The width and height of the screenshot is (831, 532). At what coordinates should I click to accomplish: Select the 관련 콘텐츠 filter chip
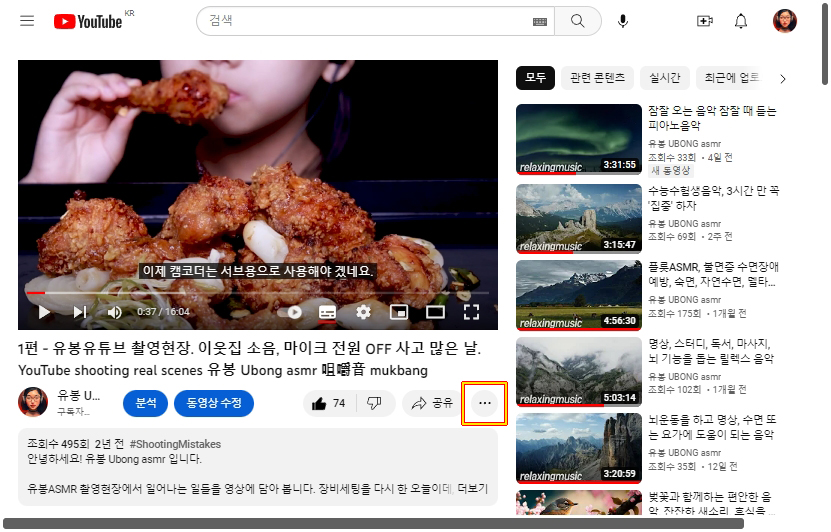[597, 78]
